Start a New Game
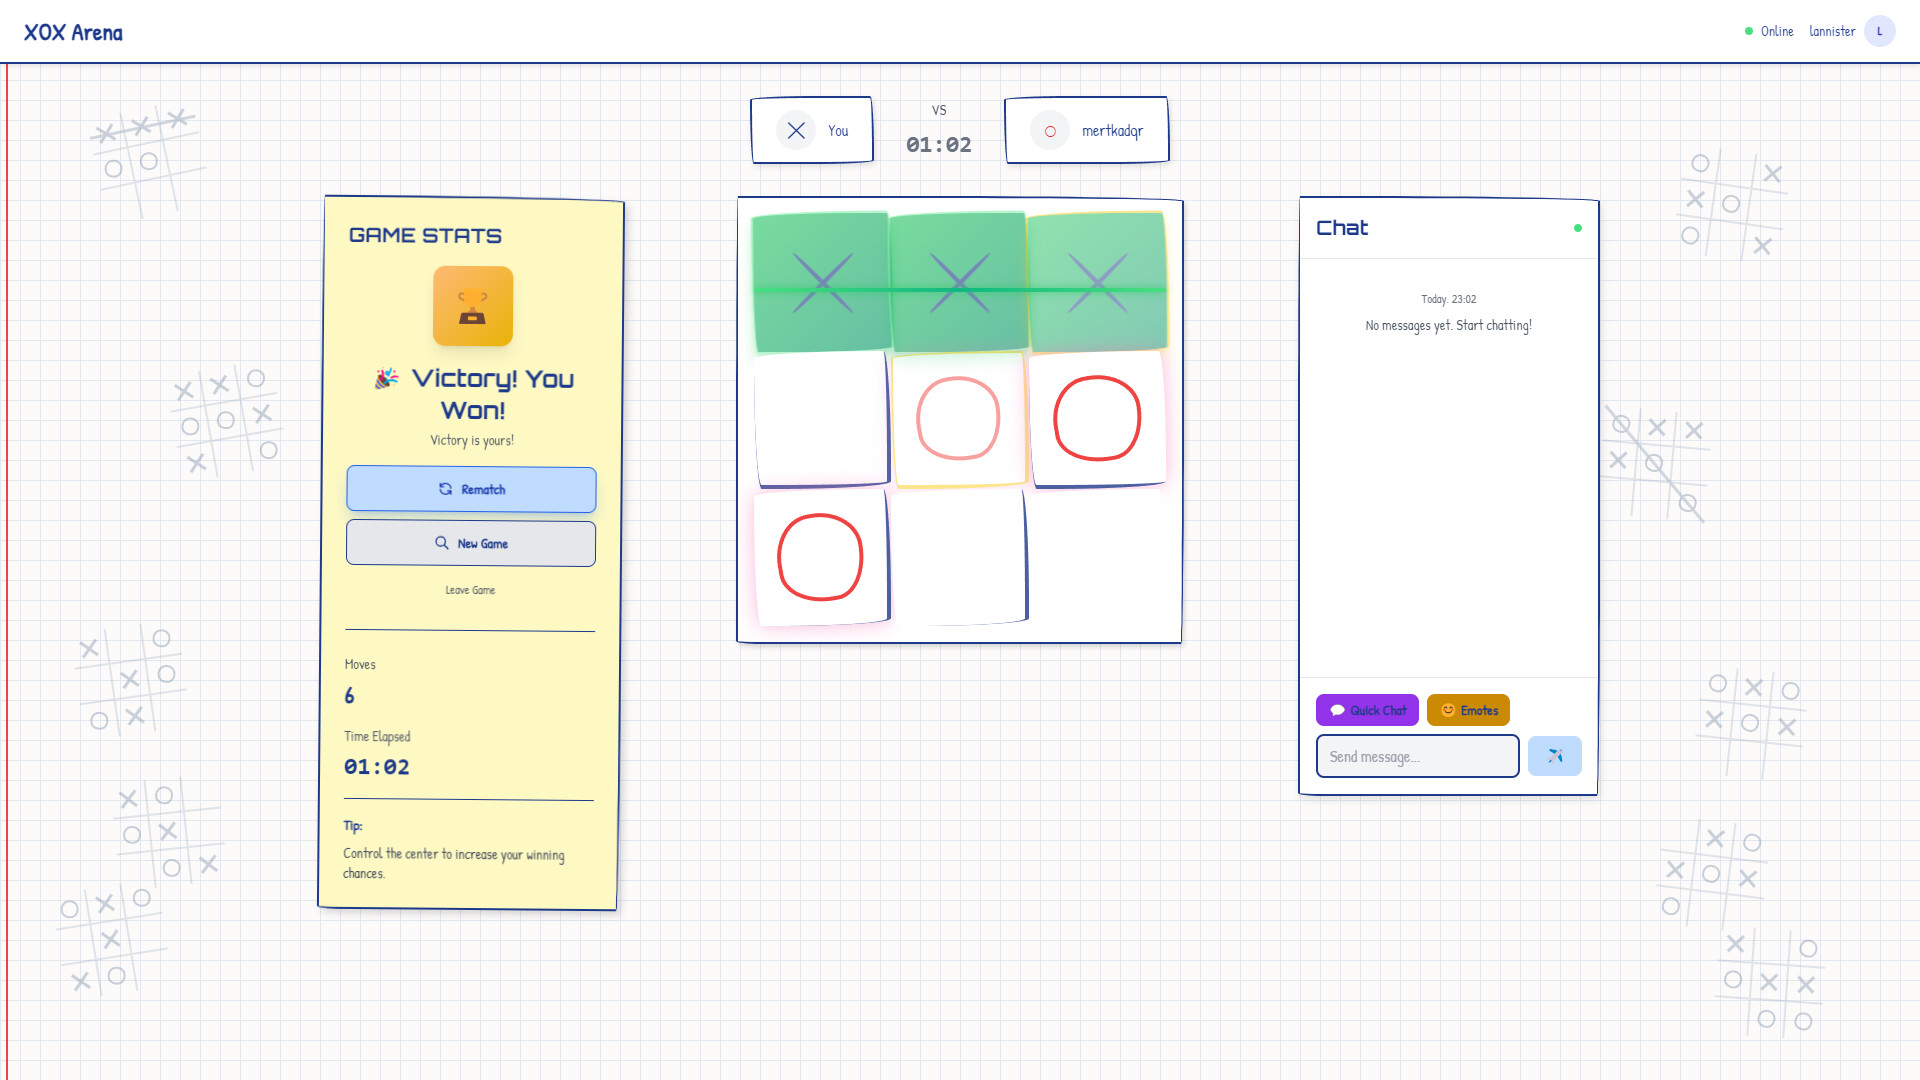The width and height of the screenshot is (1920, 1080). point(471,543)
